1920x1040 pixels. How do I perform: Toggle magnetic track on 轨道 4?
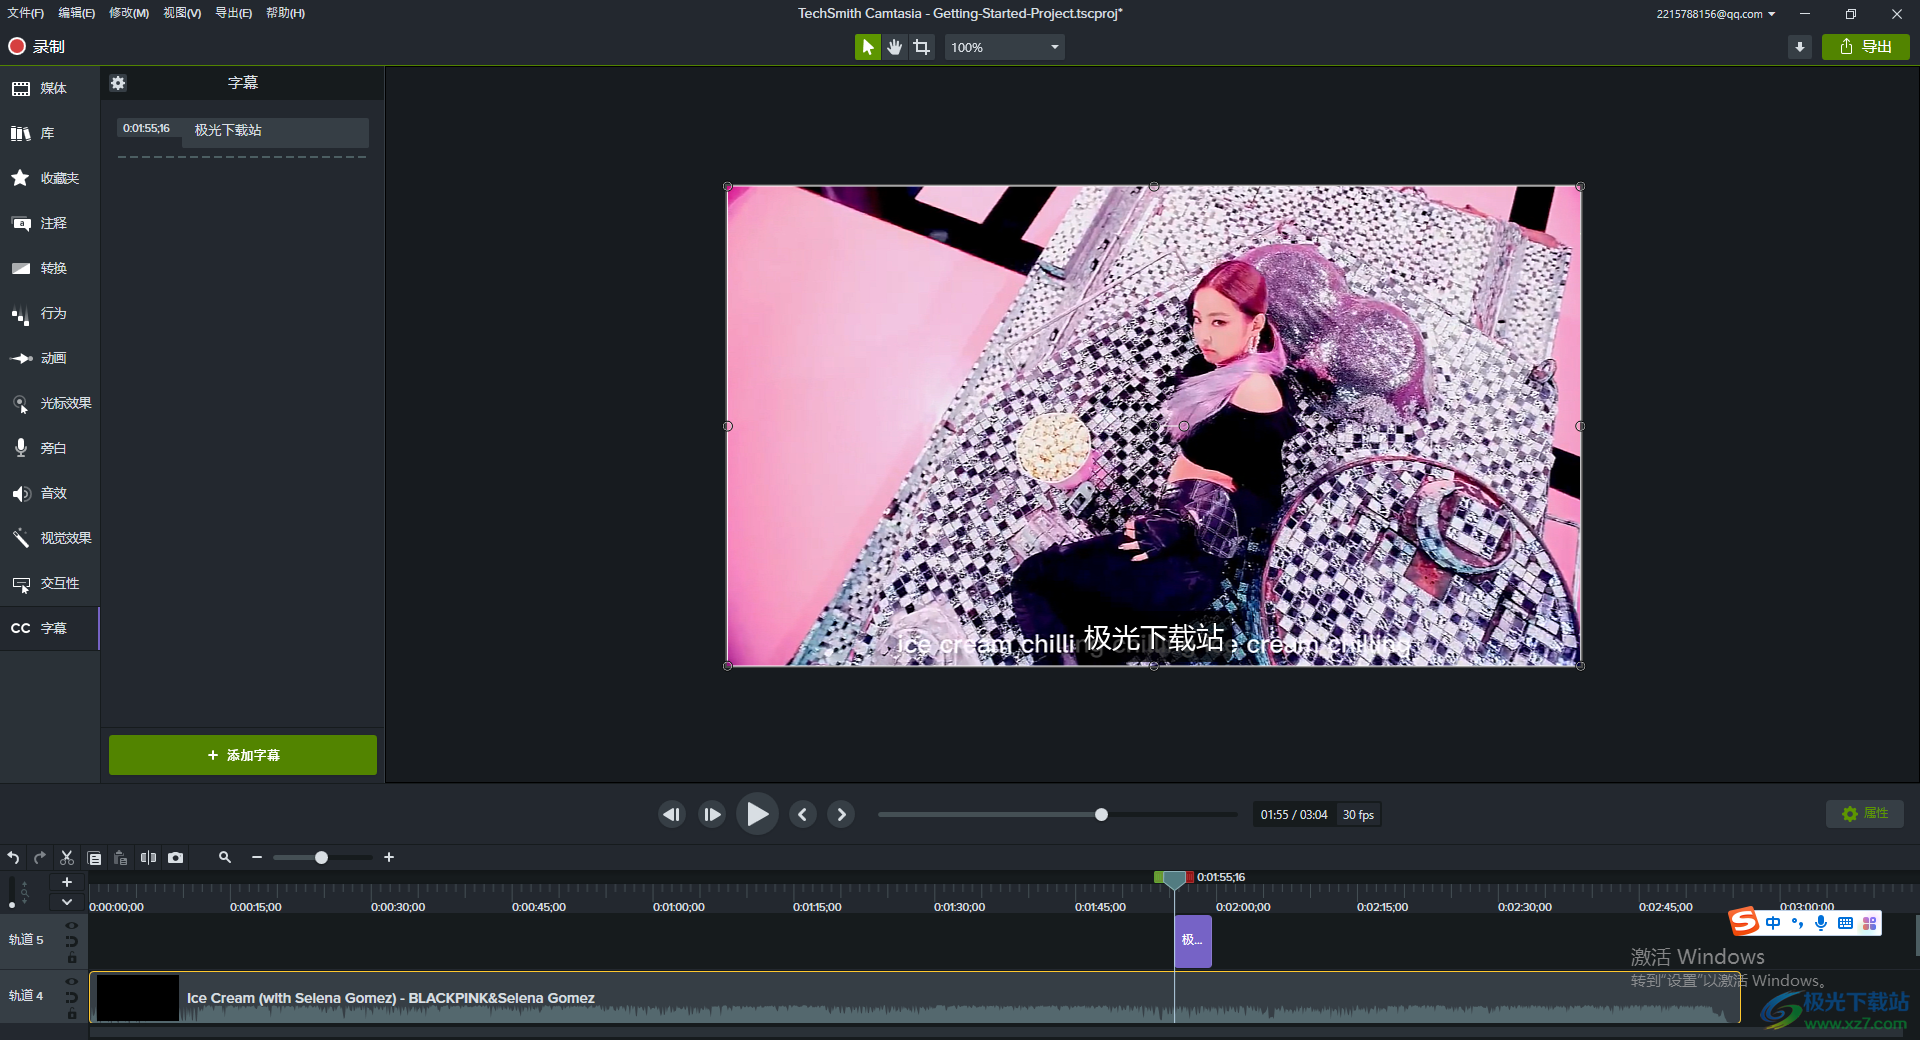point(72,997)
